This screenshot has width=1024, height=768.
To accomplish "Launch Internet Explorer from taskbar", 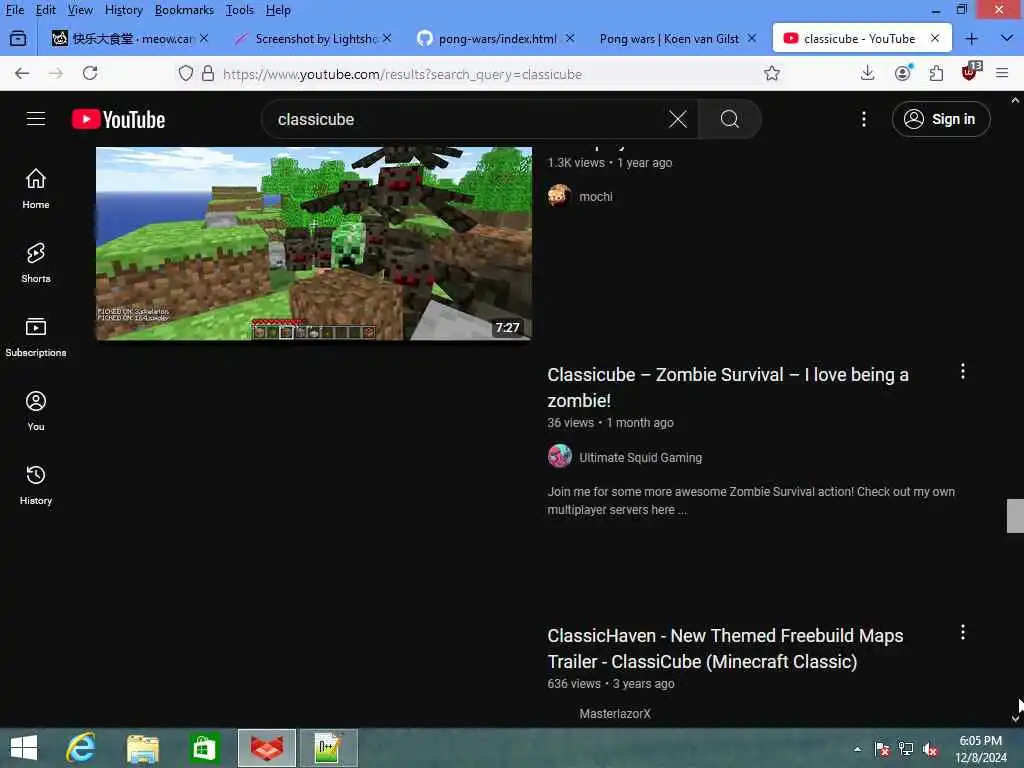I will [x=81, y=748].
